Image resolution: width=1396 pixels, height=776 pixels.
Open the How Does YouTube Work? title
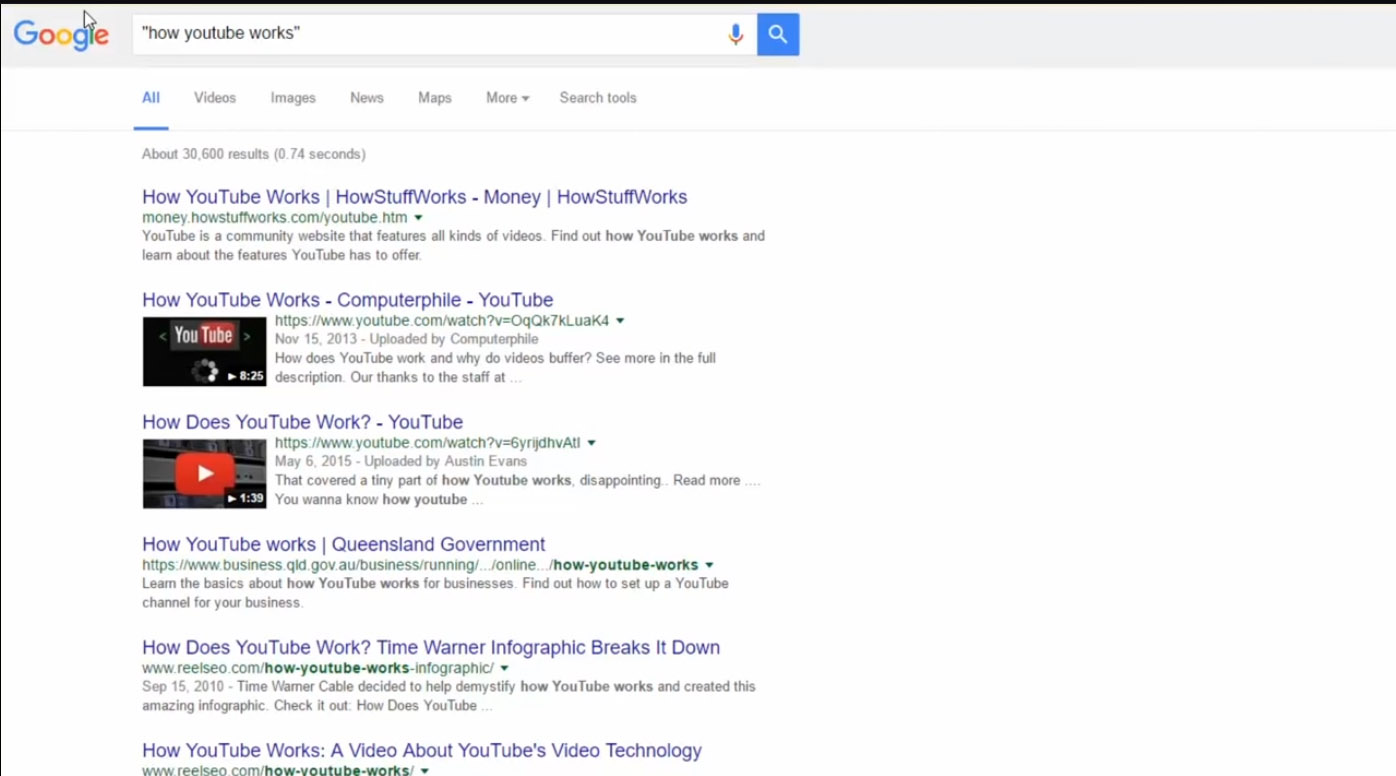tap(302, 422)
